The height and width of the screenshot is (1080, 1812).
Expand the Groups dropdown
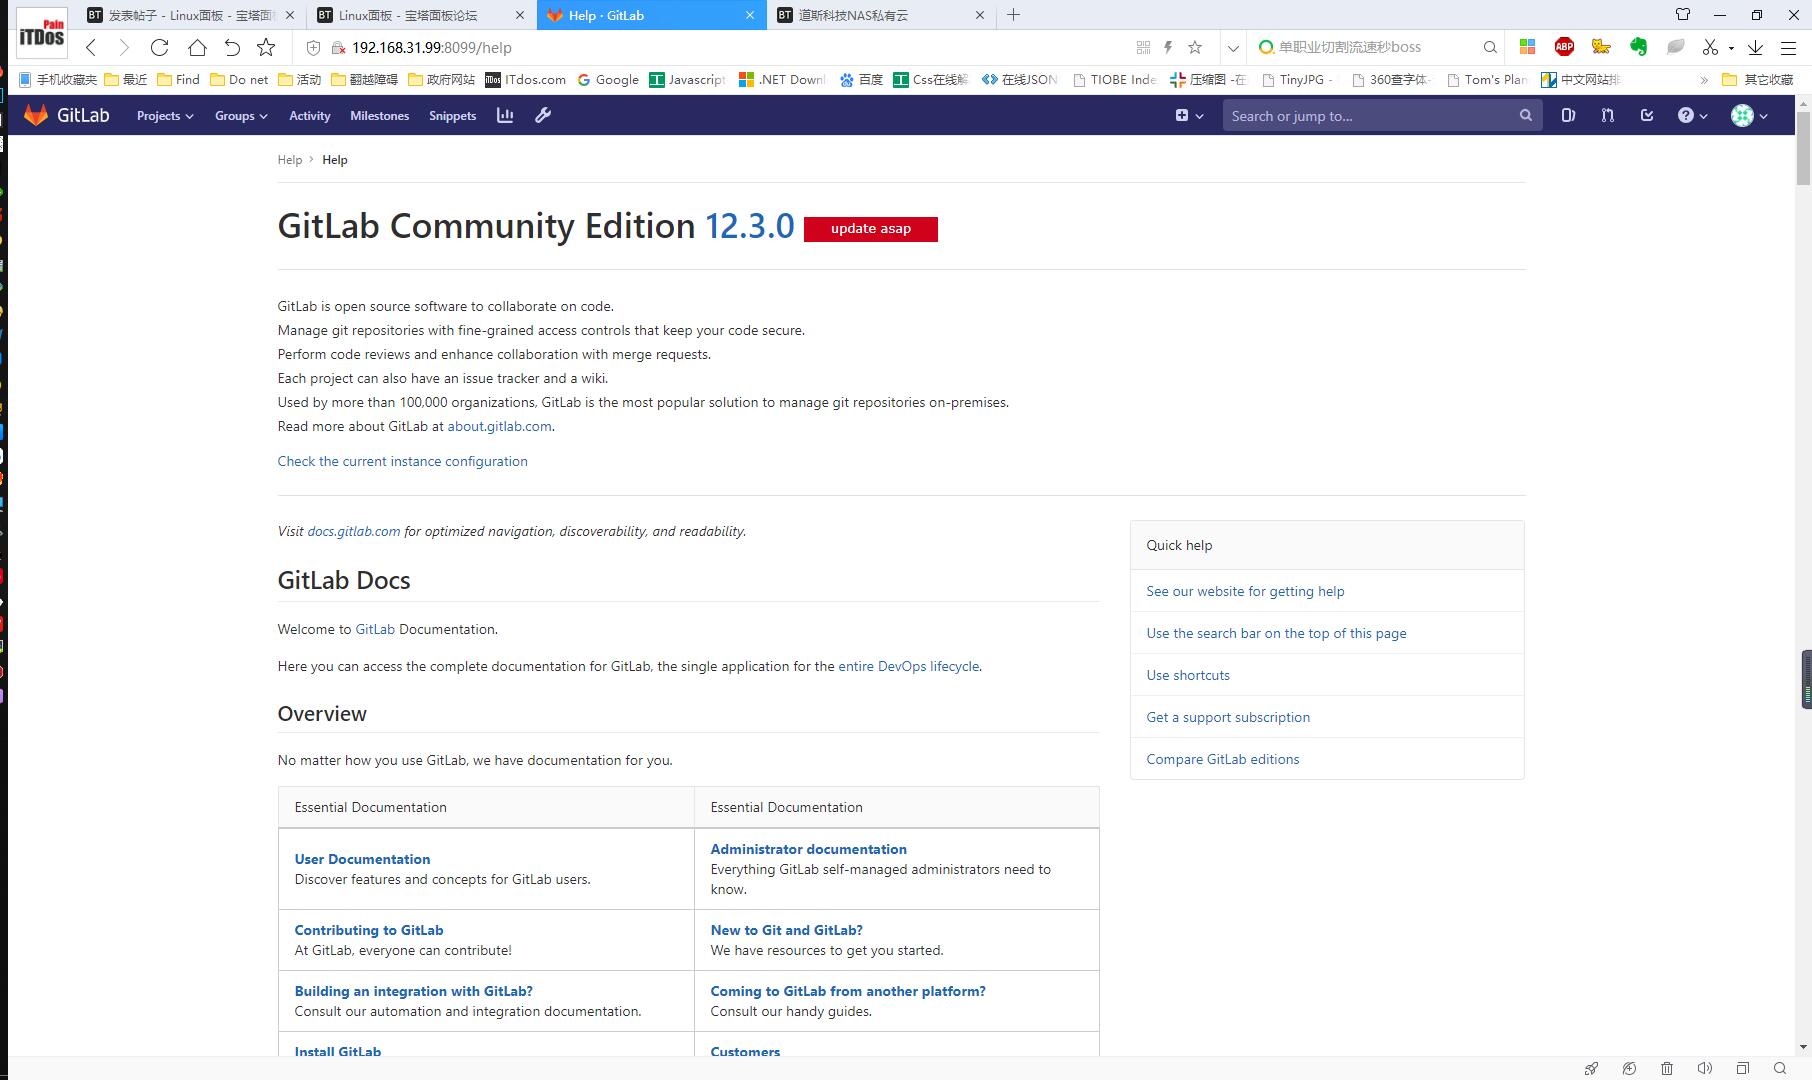pyautogui.click(x=241, y=116)
